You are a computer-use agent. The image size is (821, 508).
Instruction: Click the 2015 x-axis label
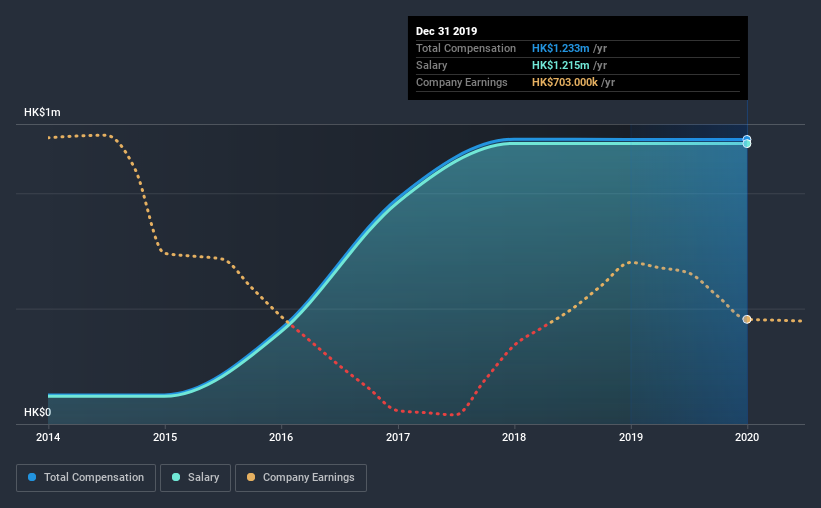click(165, 437)
